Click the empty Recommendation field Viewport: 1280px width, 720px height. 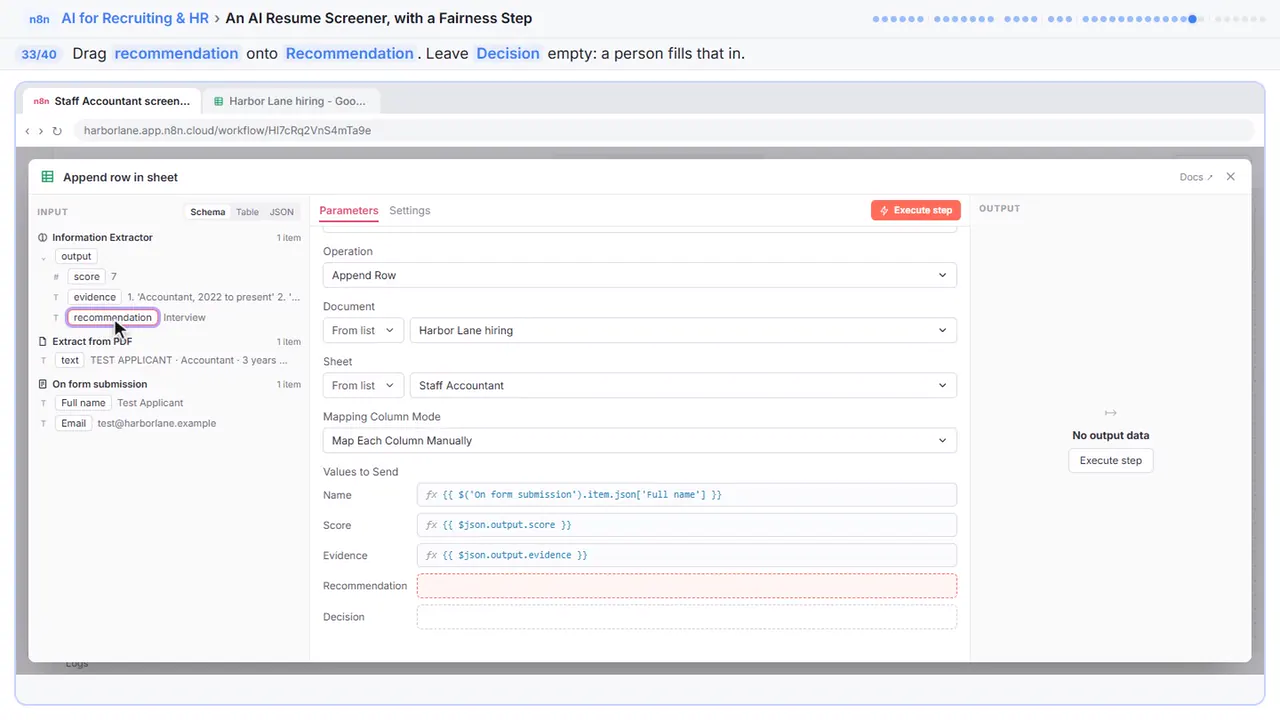(x=687, y=586)
